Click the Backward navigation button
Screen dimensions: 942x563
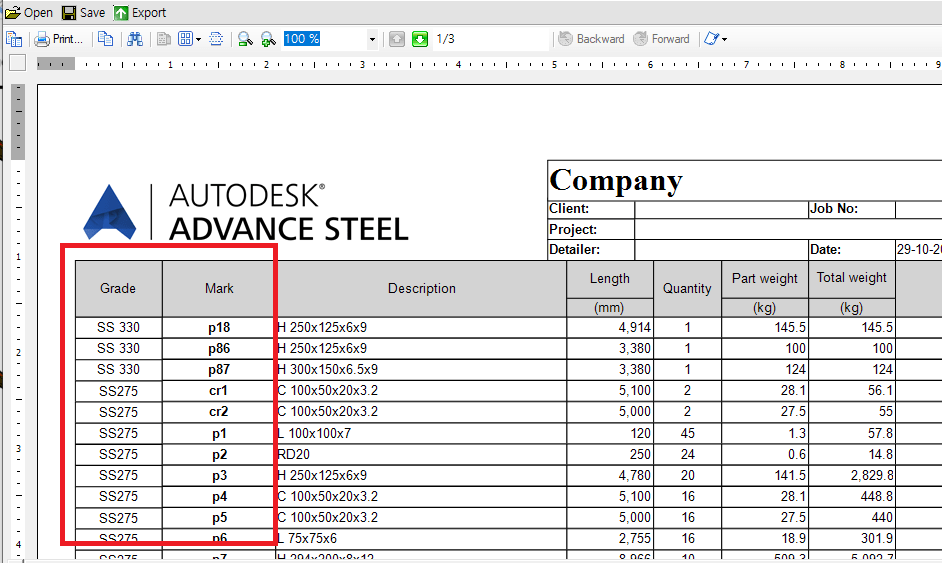[x=591, y=39]
